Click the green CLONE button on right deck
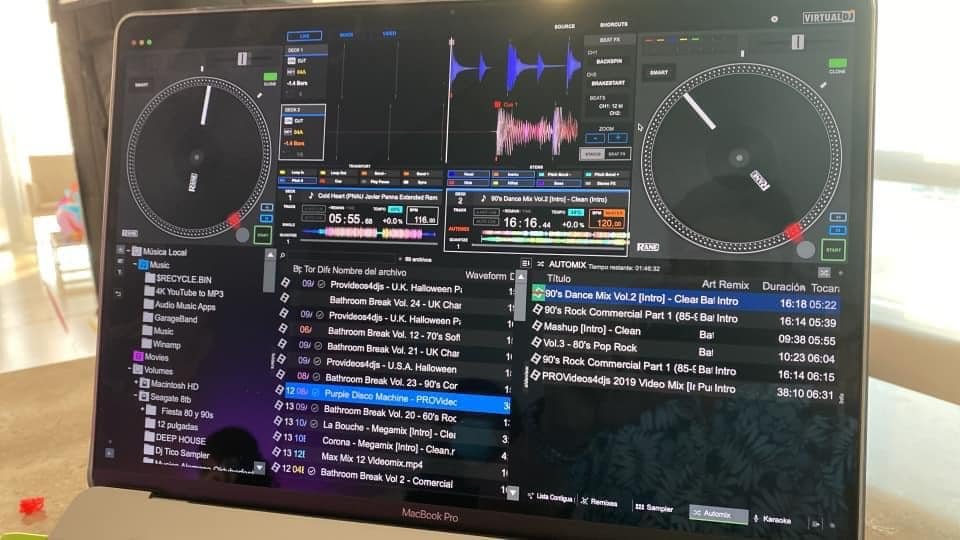Viewport: 960px width, 540px height. [837, 62]
